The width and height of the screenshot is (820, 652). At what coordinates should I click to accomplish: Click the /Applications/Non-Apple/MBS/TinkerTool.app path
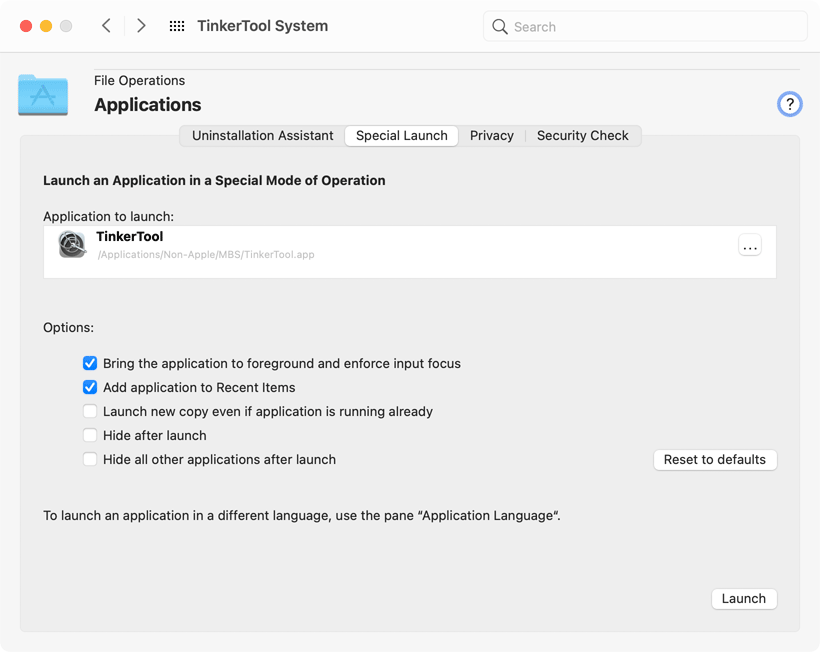pyautogui.click(x=206, y=255)
